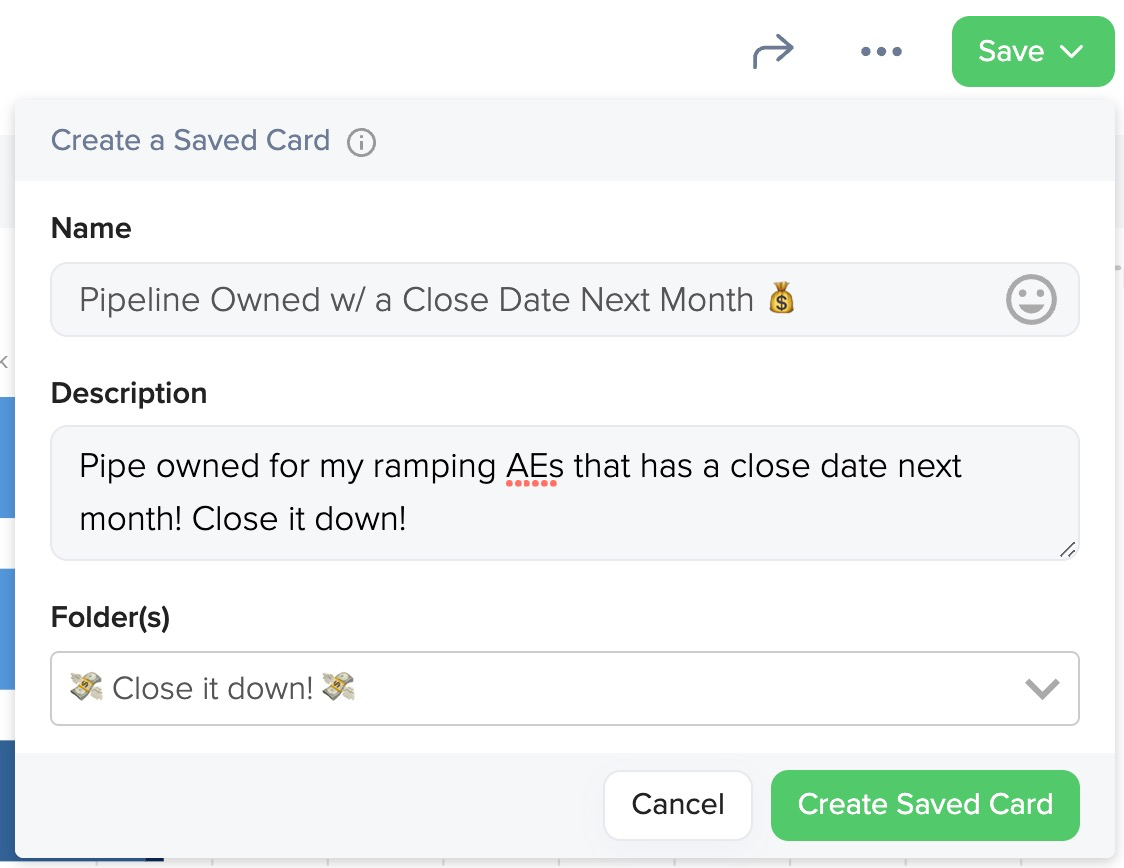The width and height of the screenshot is (1124, 868).
Task: Expand the Save button chevron
Action: pos(1072,52)
